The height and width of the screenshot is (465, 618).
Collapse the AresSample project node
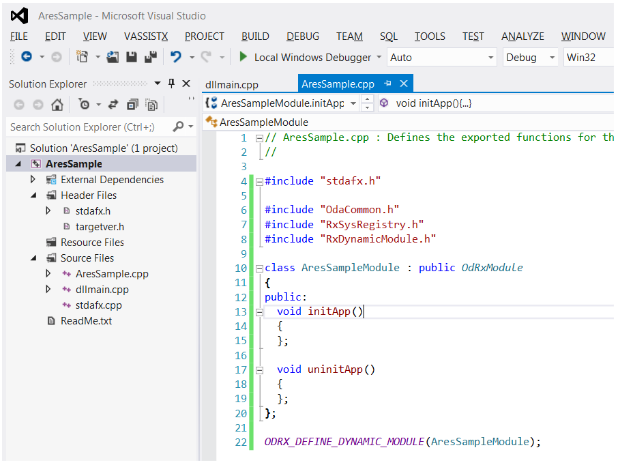click(18, 164)
